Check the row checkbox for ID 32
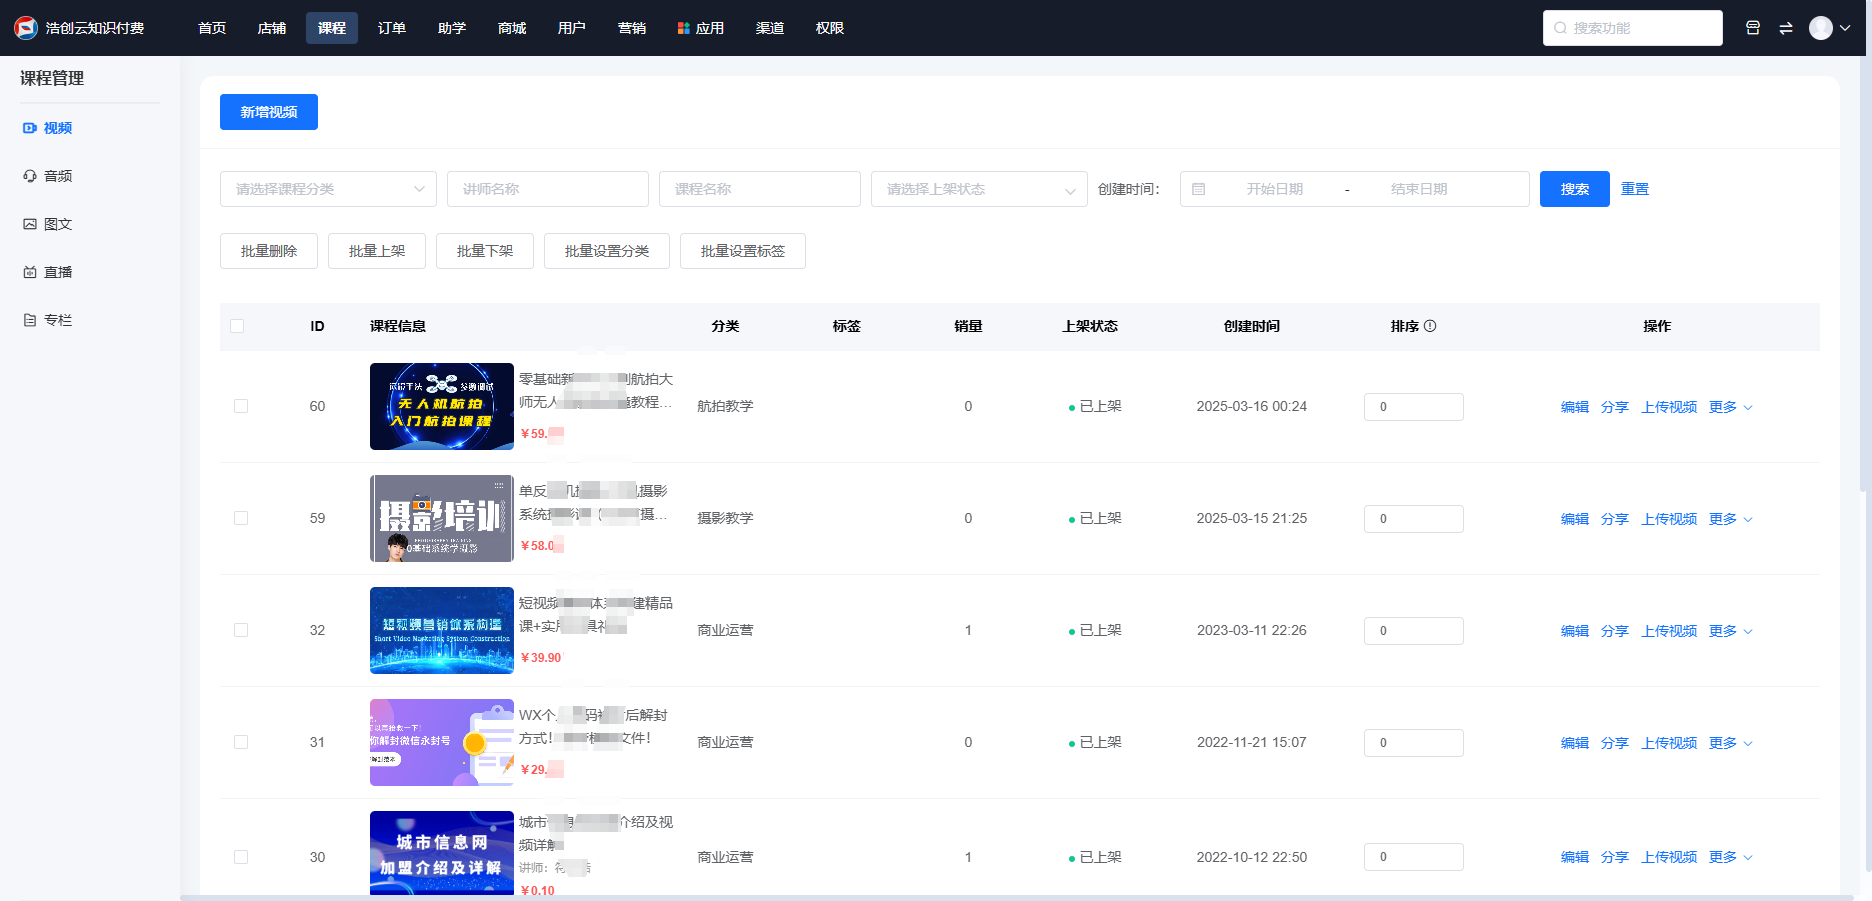 pos(241,630)
